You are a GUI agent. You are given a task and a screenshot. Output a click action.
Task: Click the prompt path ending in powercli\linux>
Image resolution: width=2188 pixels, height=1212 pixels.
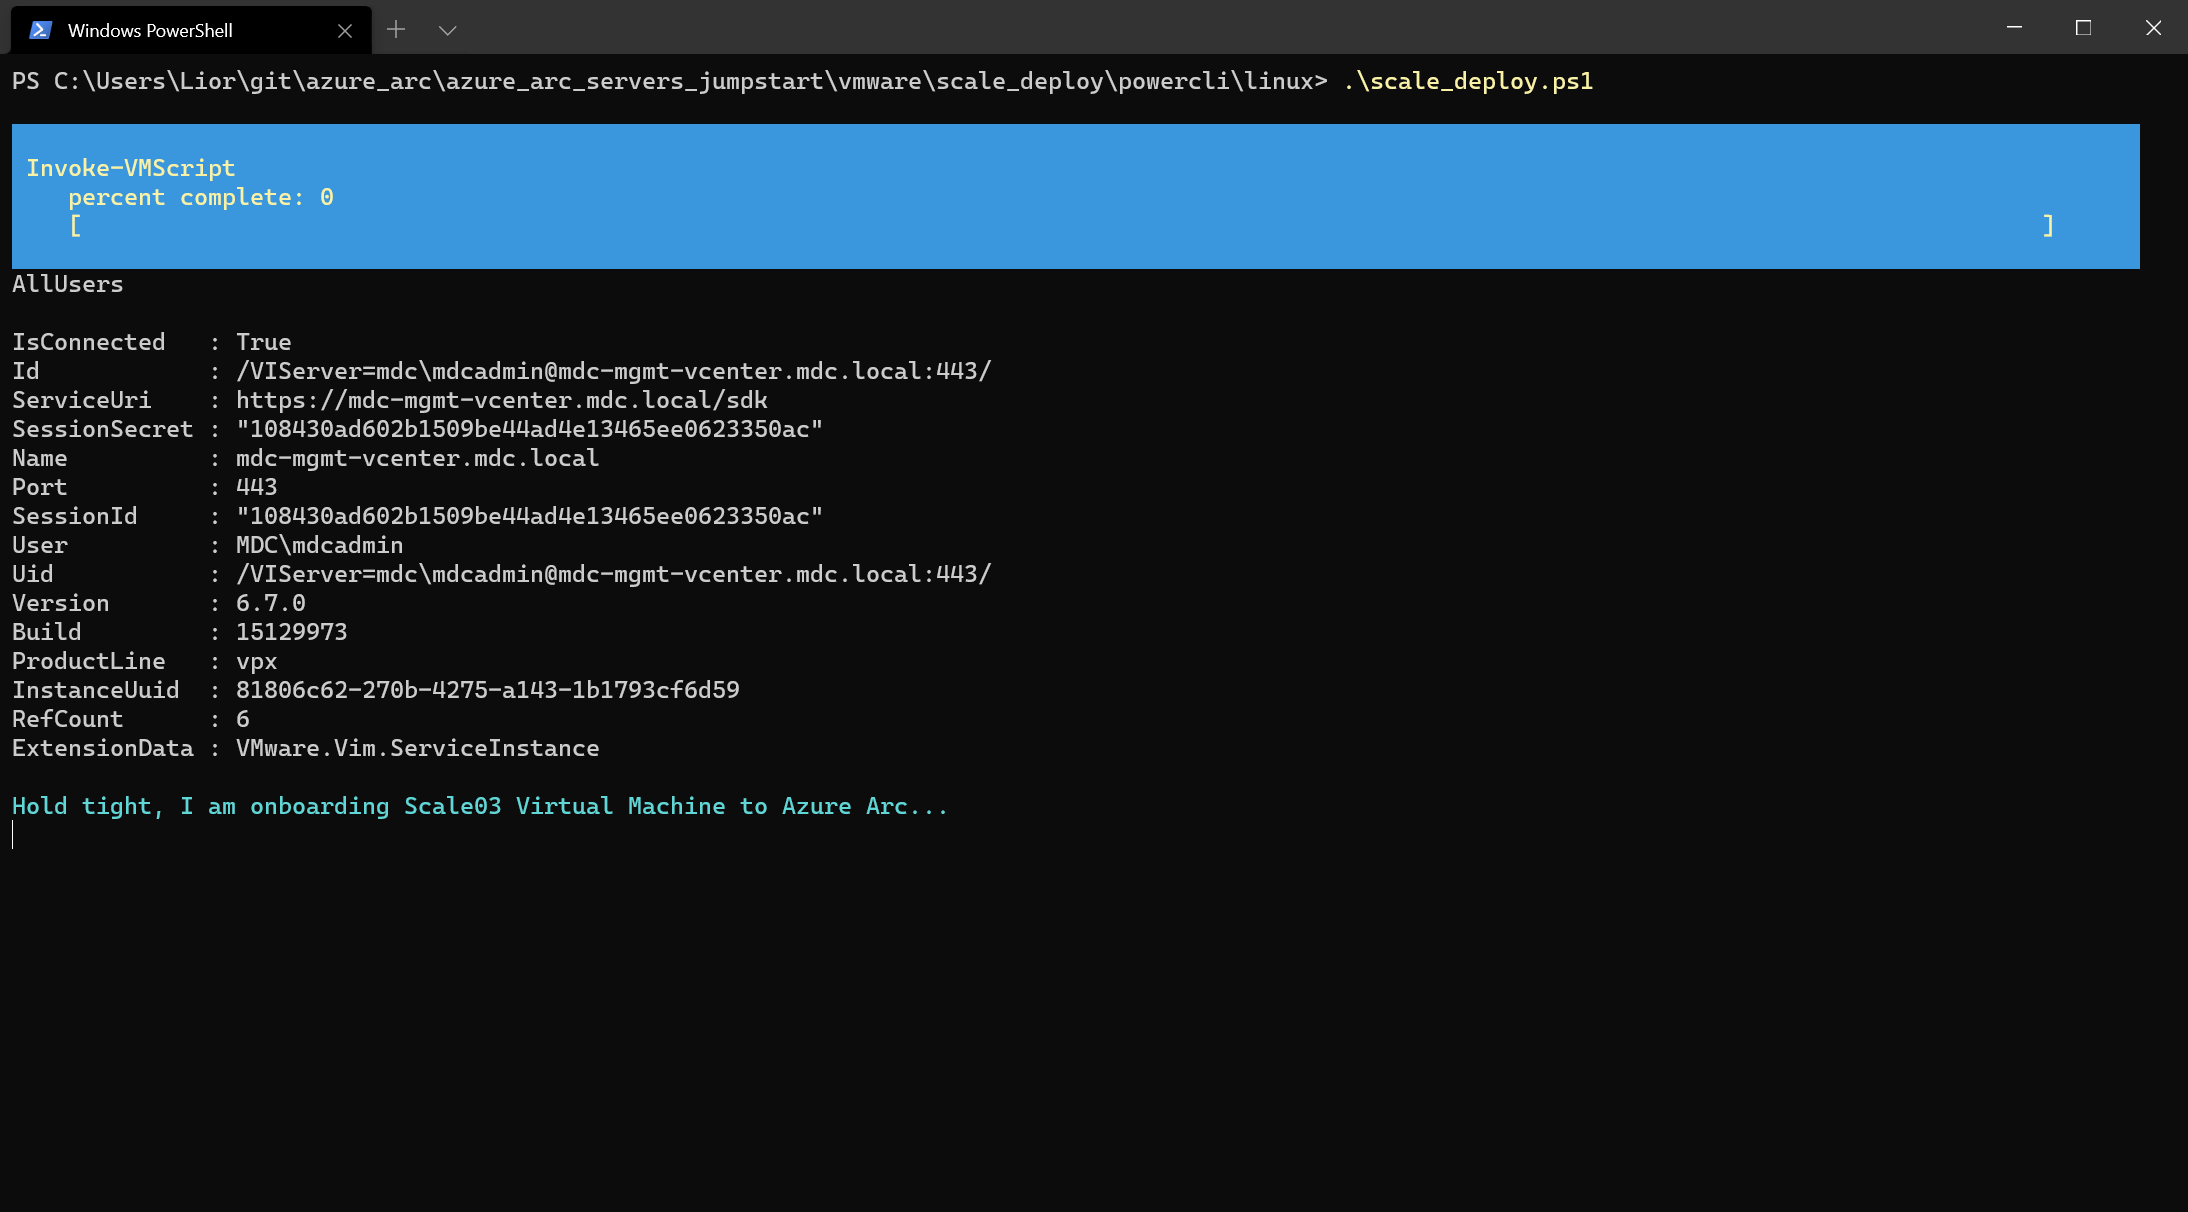point(670,81)
